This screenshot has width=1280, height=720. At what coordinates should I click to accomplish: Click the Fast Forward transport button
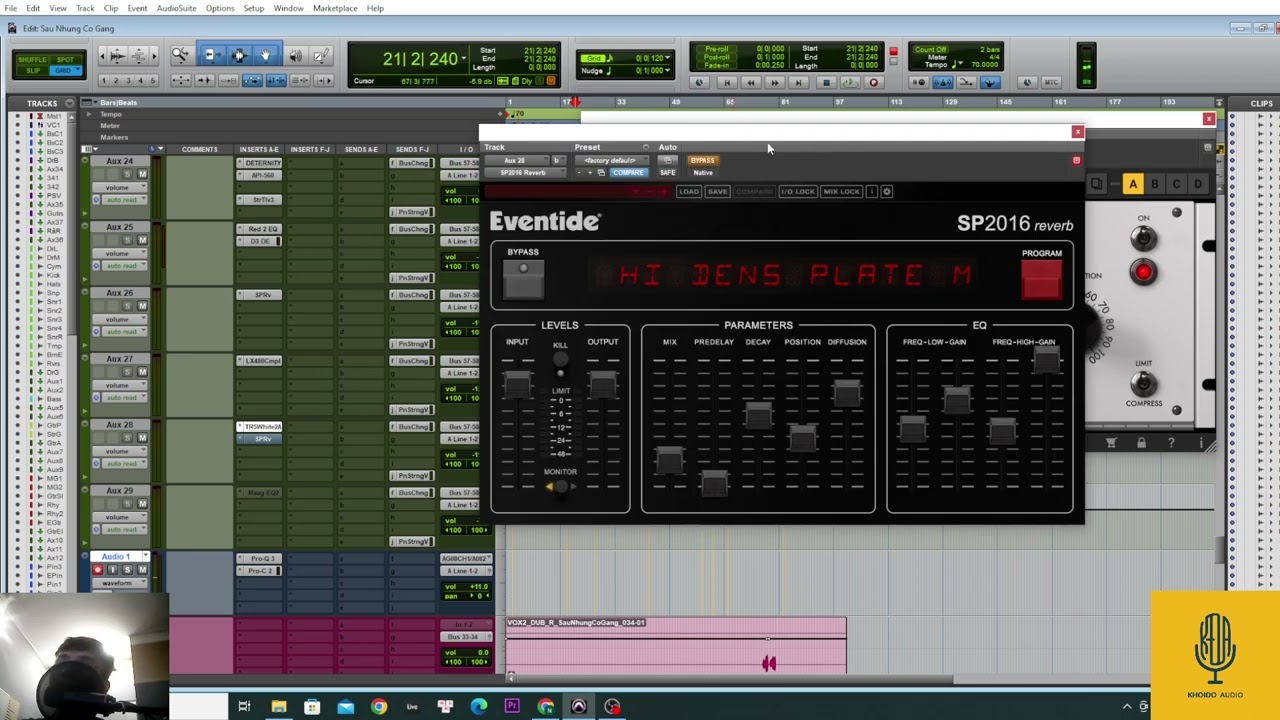pyautogui.click(x=774, y=83)
